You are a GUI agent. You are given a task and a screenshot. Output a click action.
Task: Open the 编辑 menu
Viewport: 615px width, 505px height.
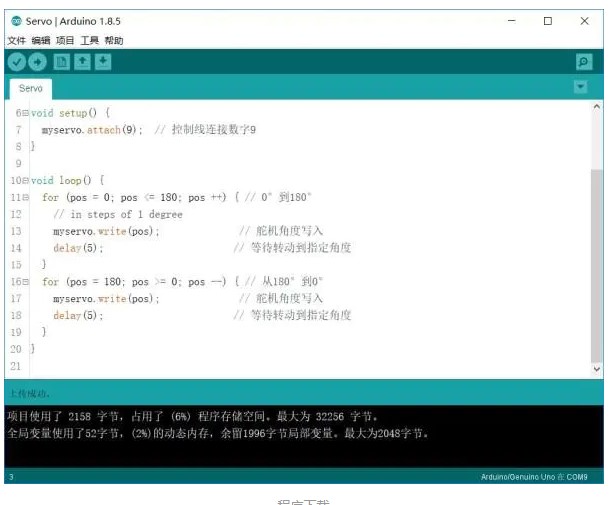click(41, 40)
